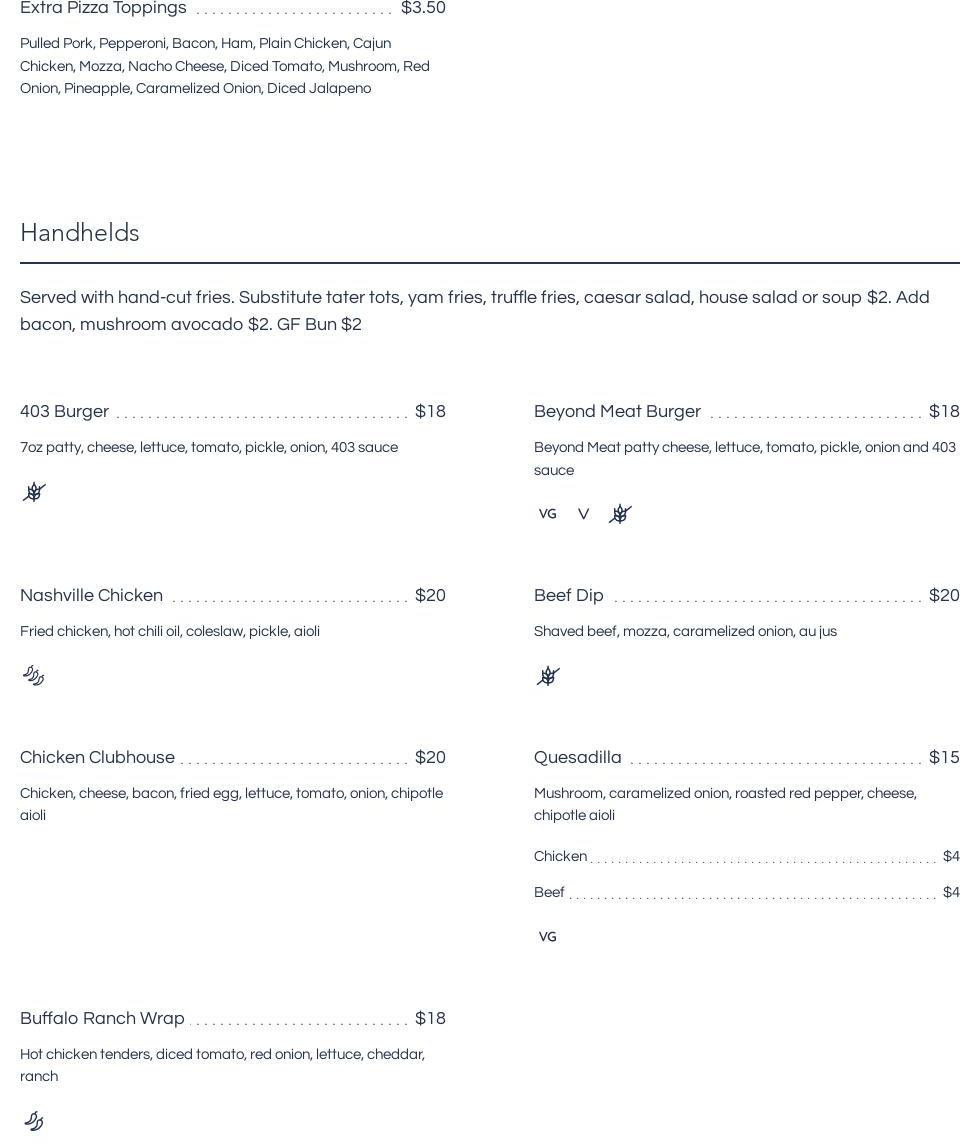Viewport: 965px width, 1148px height.
Task: Click the VG icon under Beyond Meat Burger
Action: [x=547, y=514]
